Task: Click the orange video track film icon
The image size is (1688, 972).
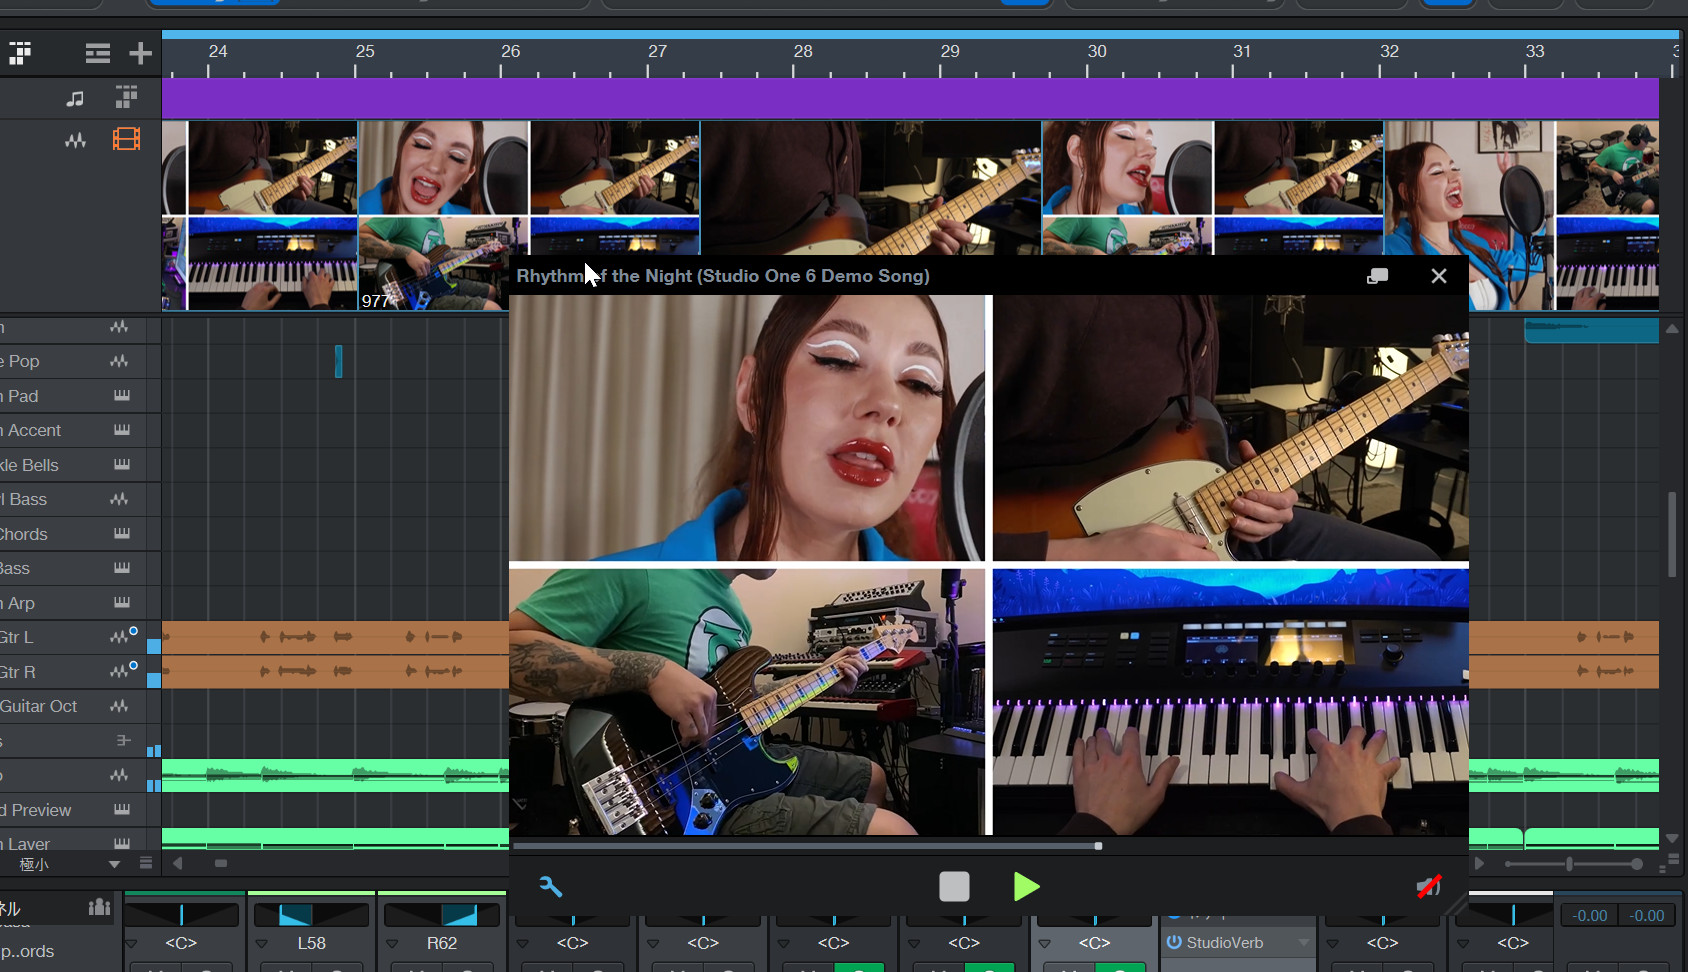Action: pos(126,139)
